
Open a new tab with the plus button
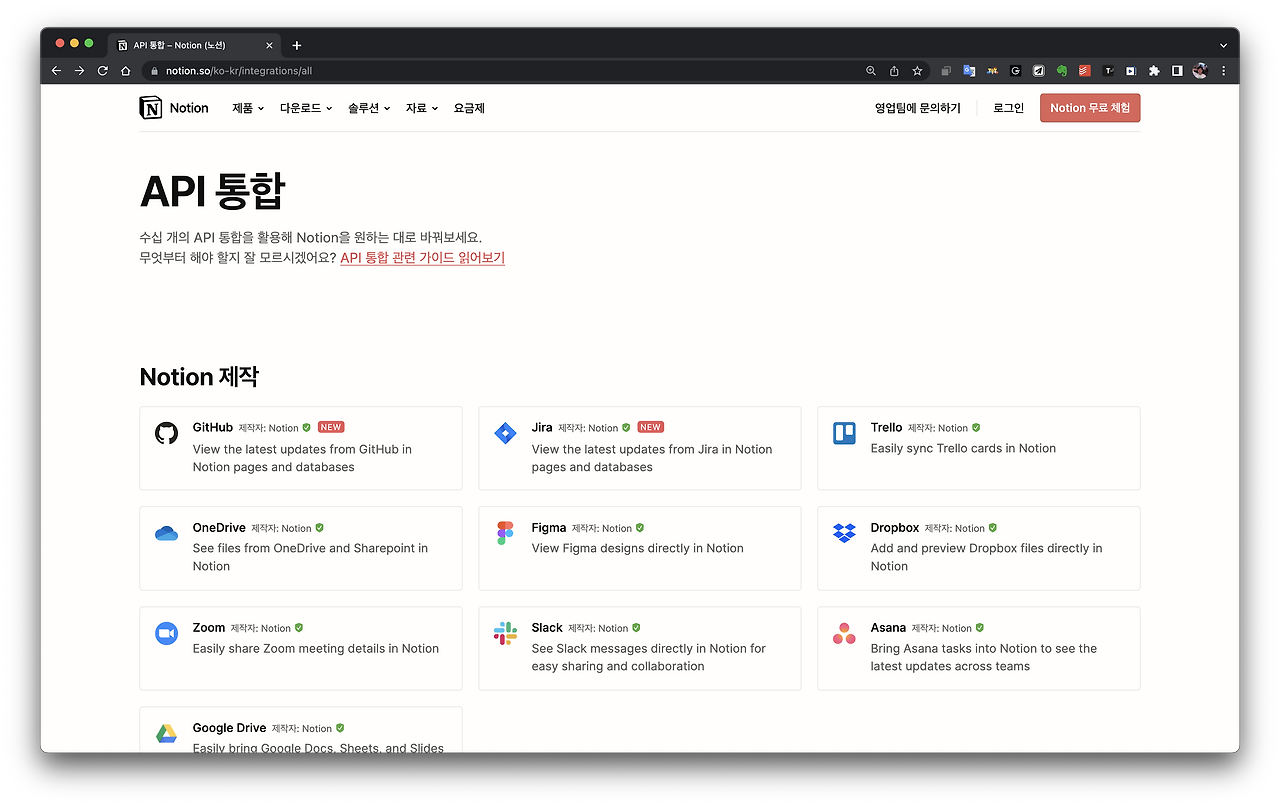[x=297, y=45]
